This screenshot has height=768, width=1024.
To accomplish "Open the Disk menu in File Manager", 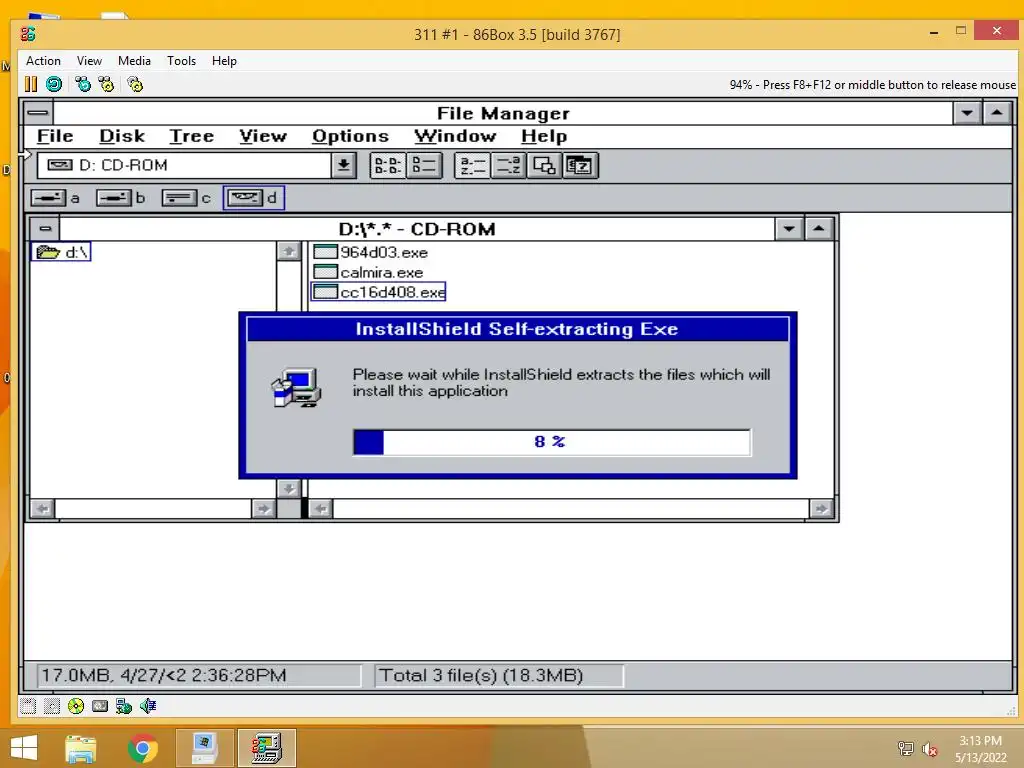I will coord(122,136).
